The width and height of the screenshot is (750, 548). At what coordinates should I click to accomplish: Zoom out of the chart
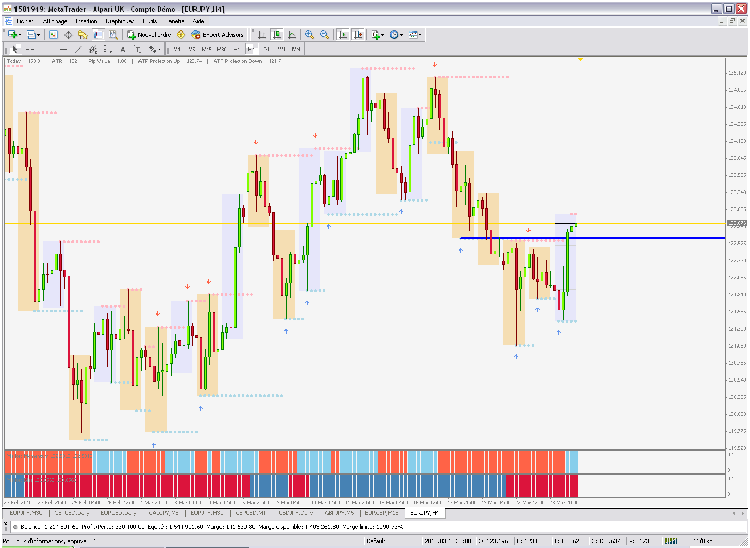(x=325, y=34)
